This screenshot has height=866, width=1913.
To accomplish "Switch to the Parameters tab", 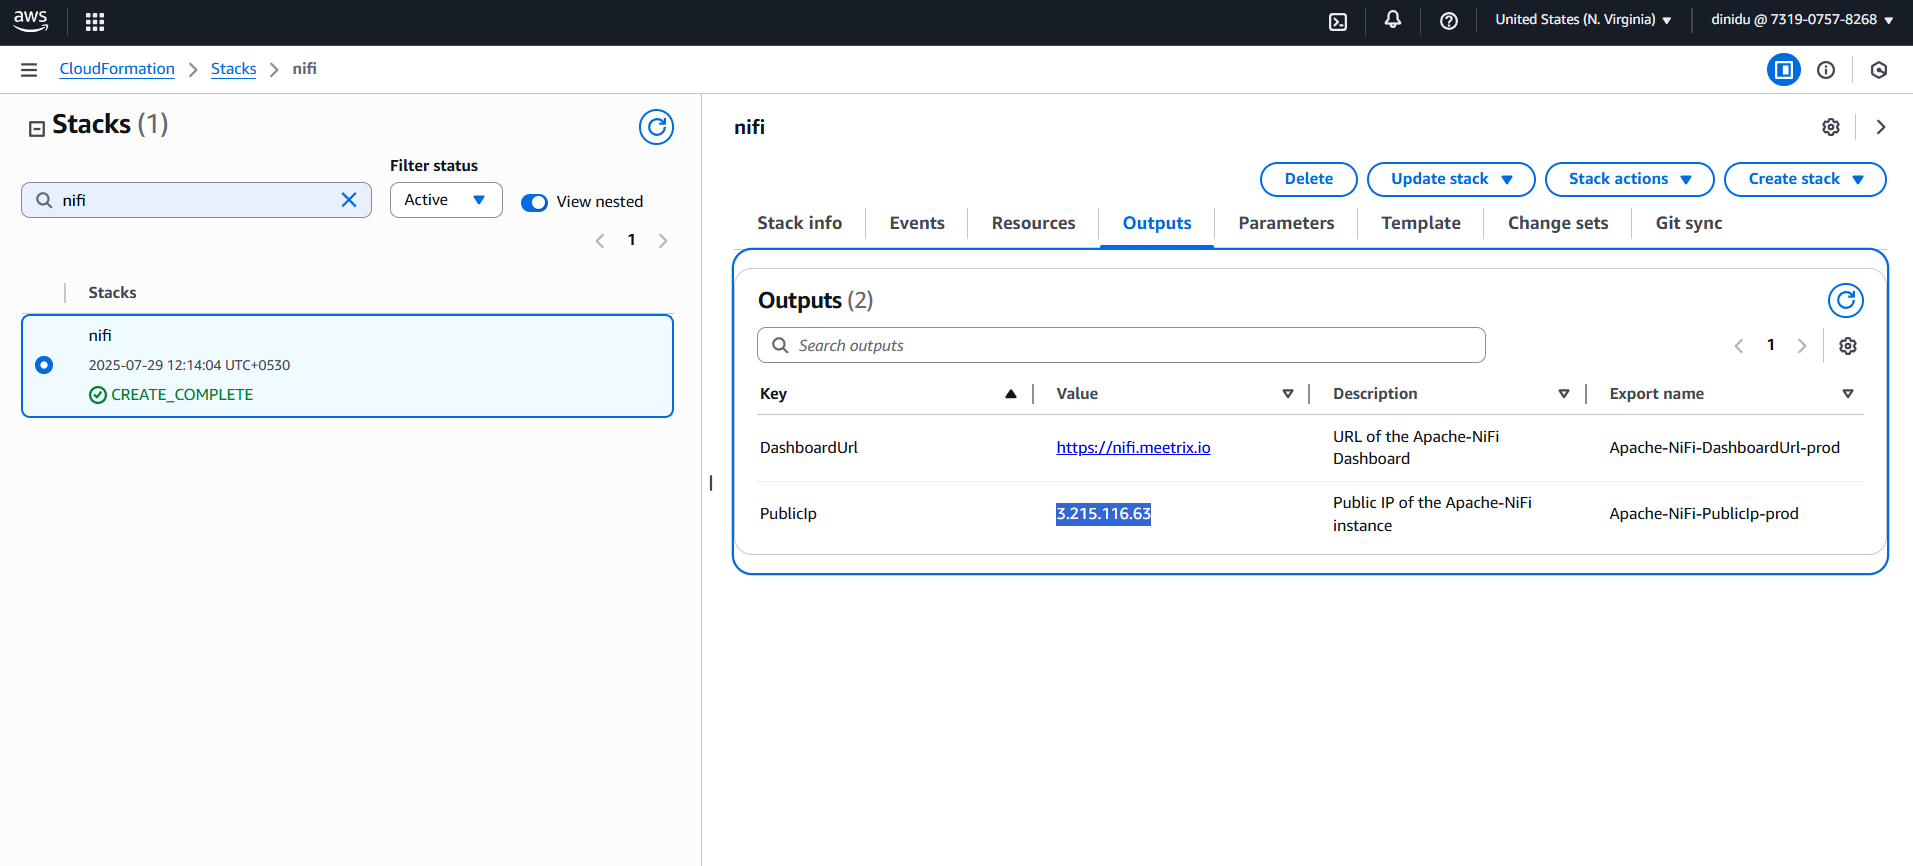I will (x=1286, y=223).
